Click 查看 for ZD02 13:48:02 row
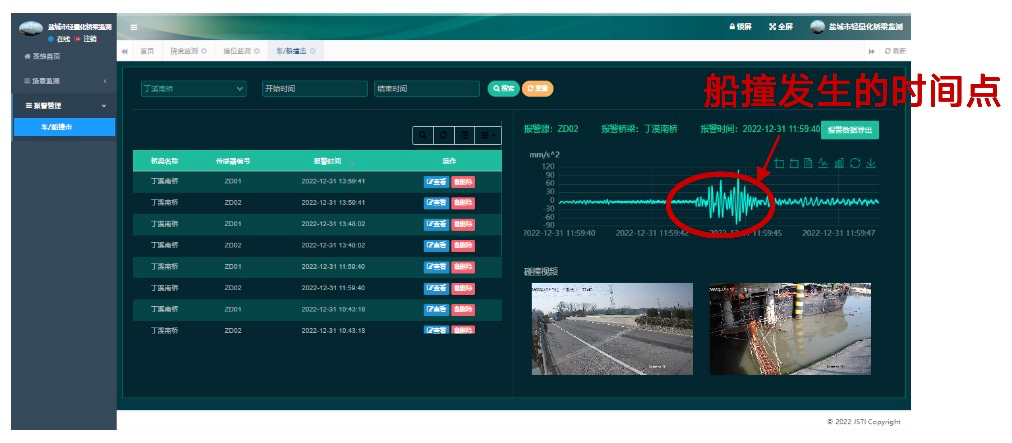 tap(436, 245)
